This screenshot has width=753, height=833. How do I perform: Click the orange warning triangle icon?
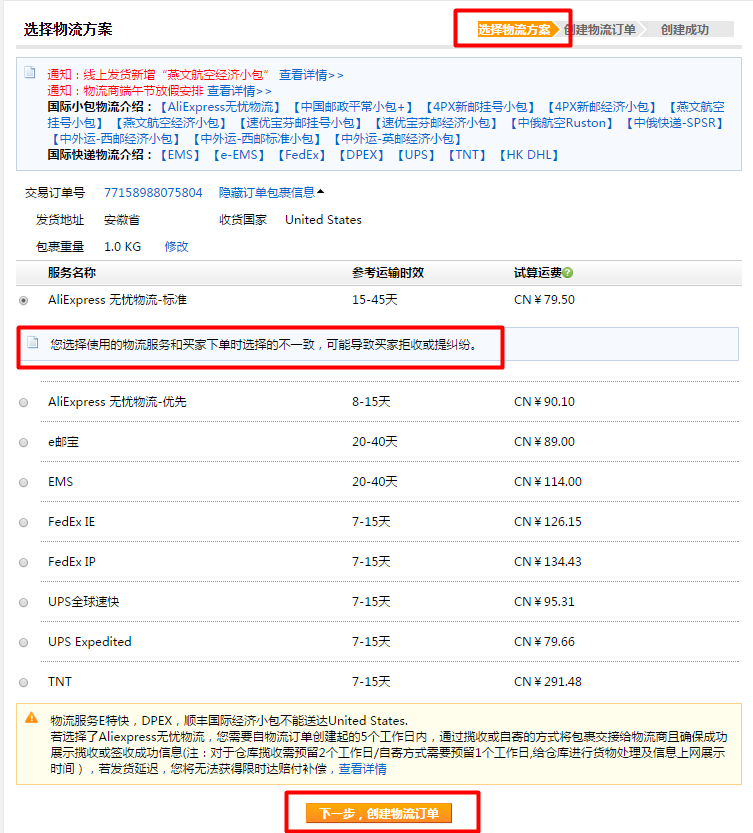[x=31, y=717]
